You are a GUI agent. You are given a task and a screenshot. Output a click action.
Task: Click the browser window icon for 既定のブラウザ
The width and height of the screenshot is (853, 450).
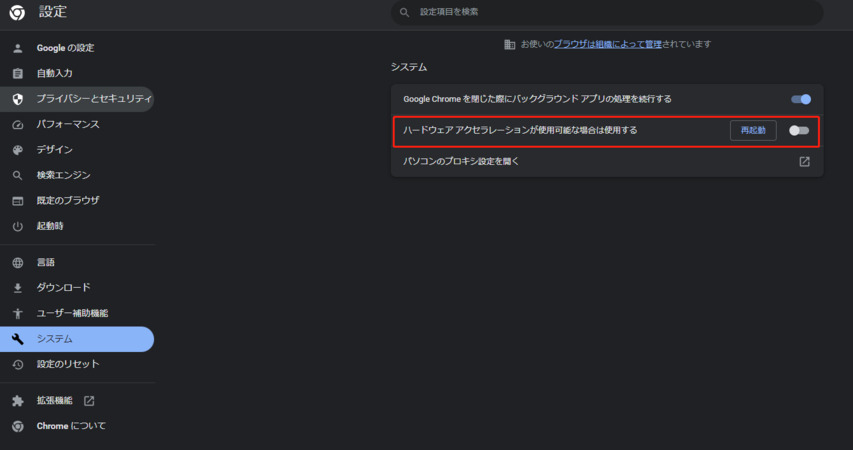[x=17, y=201]
